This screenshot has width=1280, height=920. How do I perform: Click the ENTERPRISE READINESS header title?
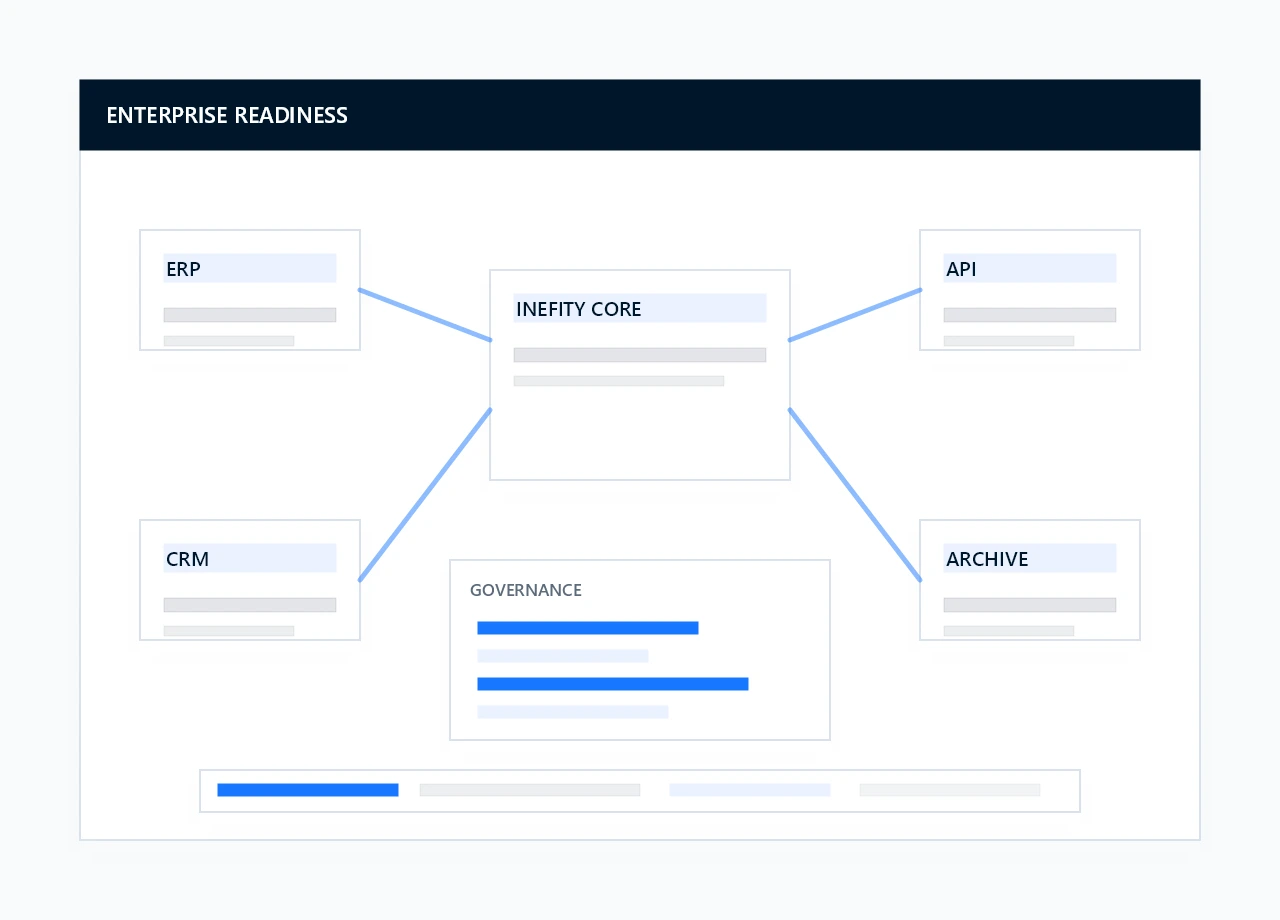pos(227,115)
